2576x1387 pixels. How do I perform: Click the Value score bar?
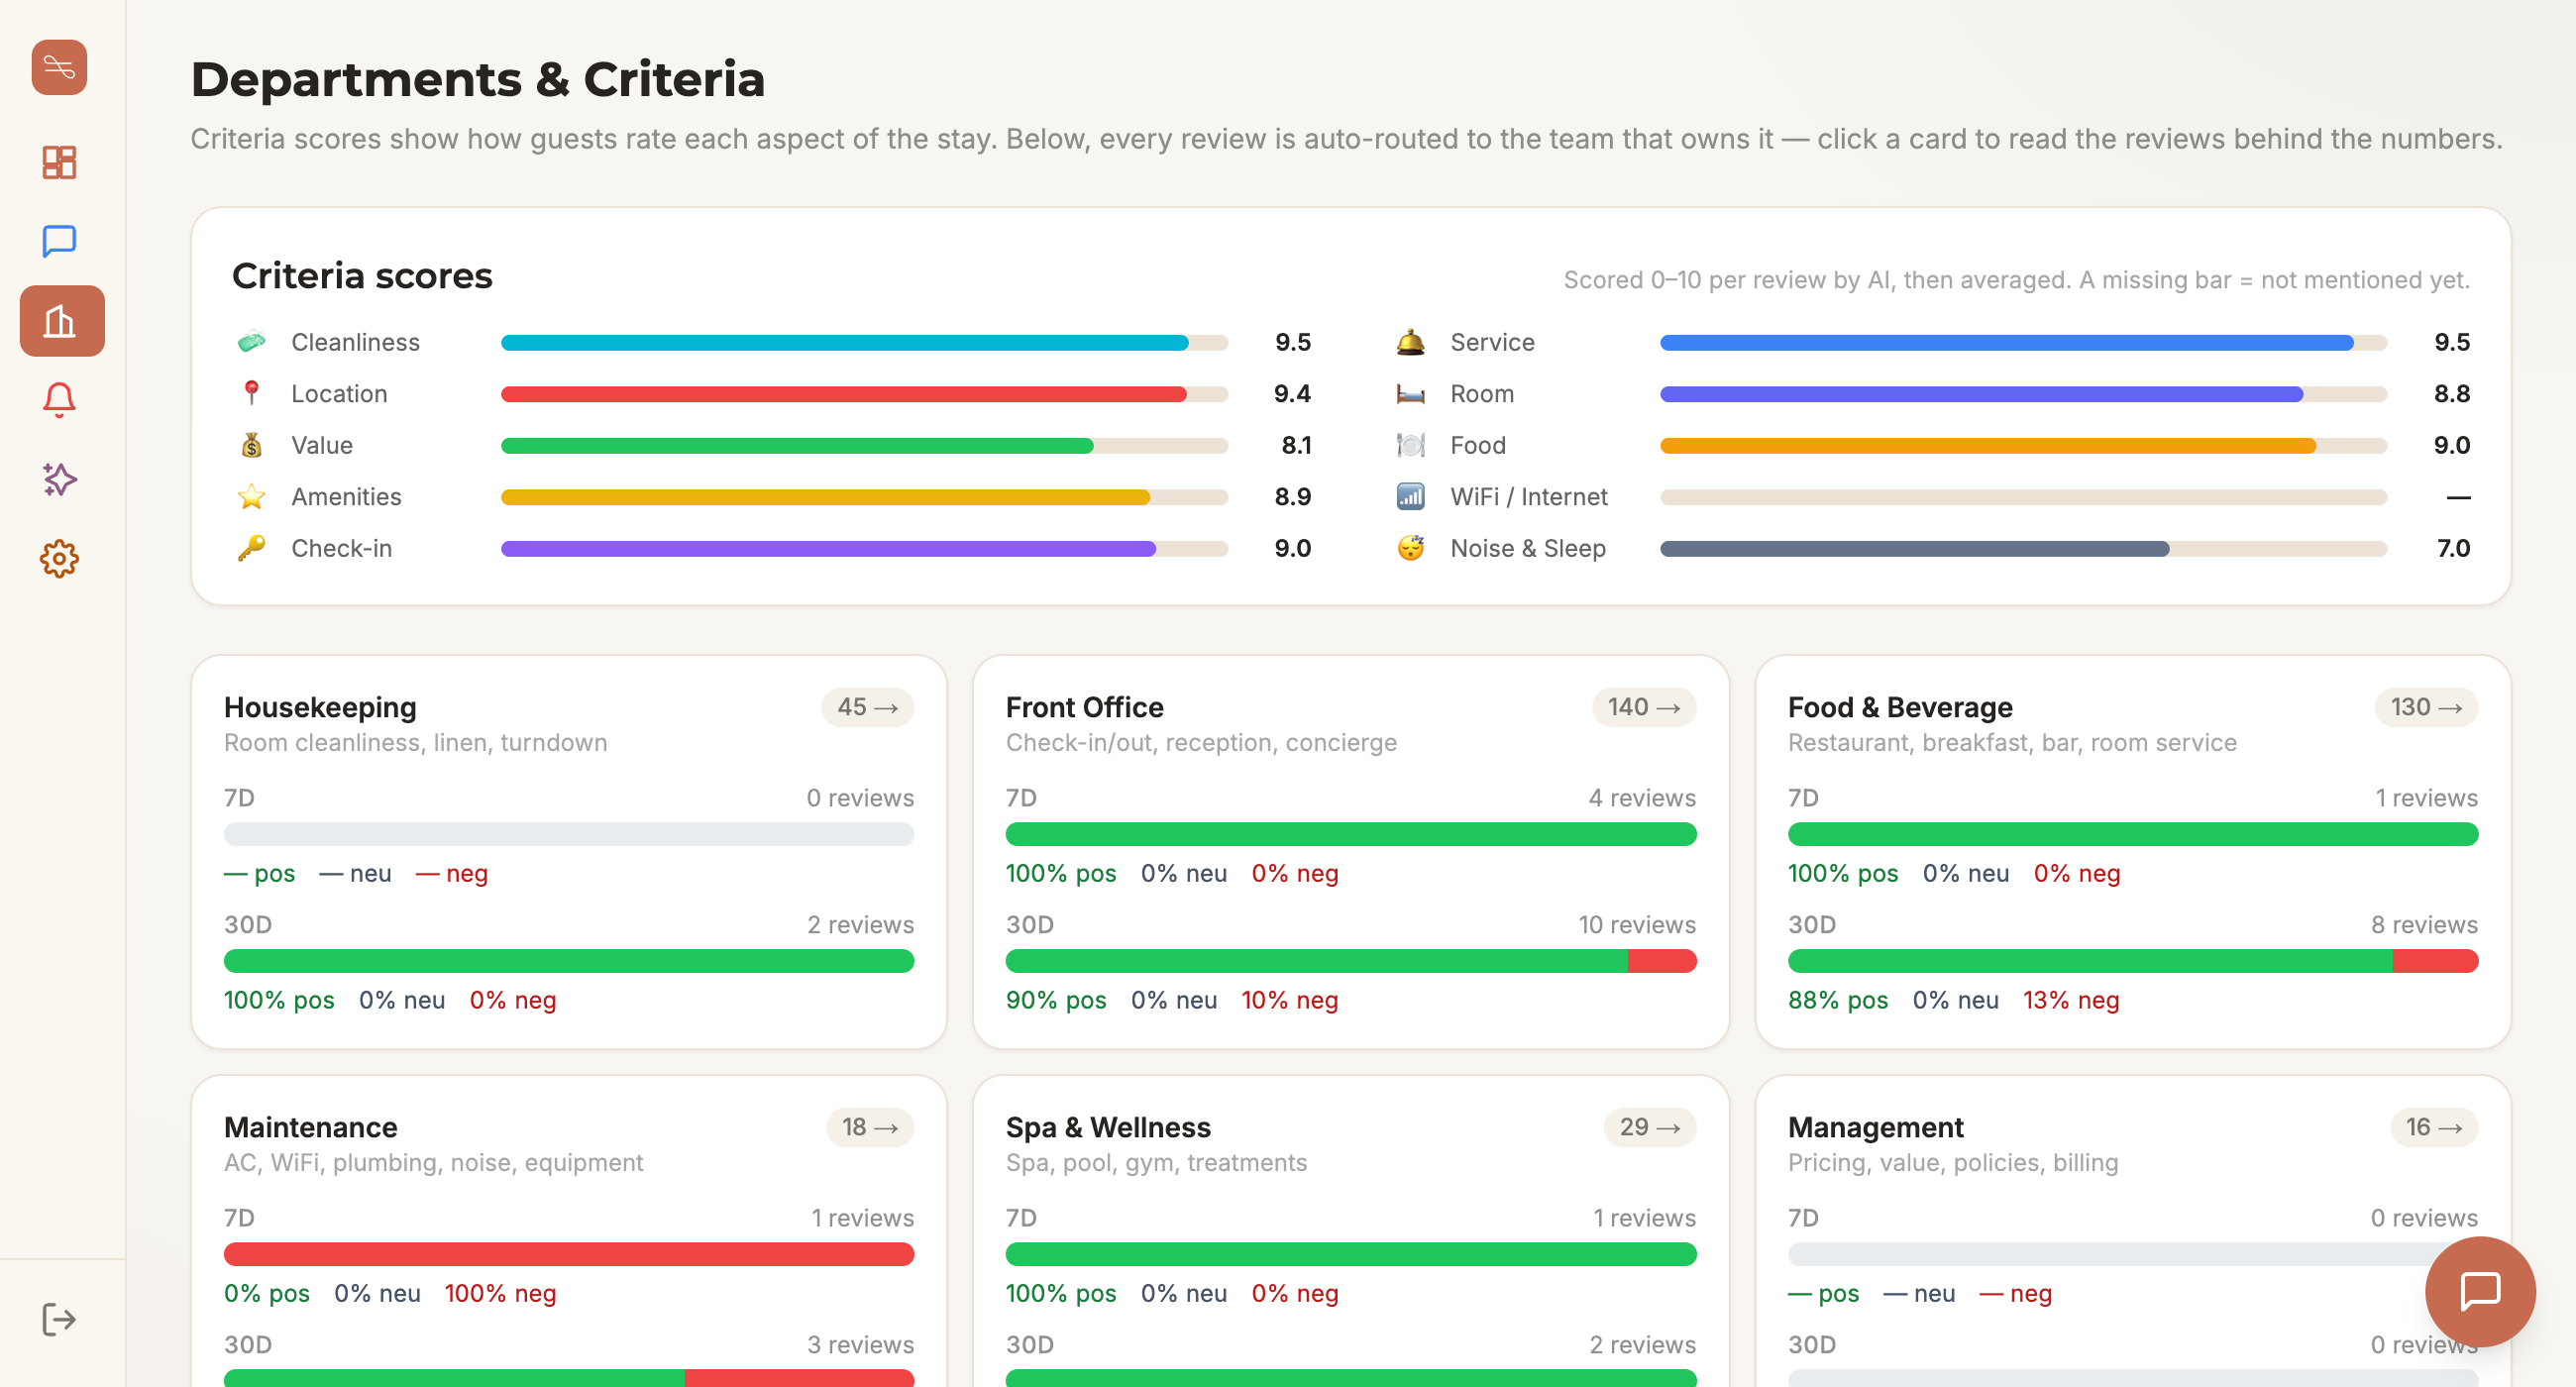point(864,446)
